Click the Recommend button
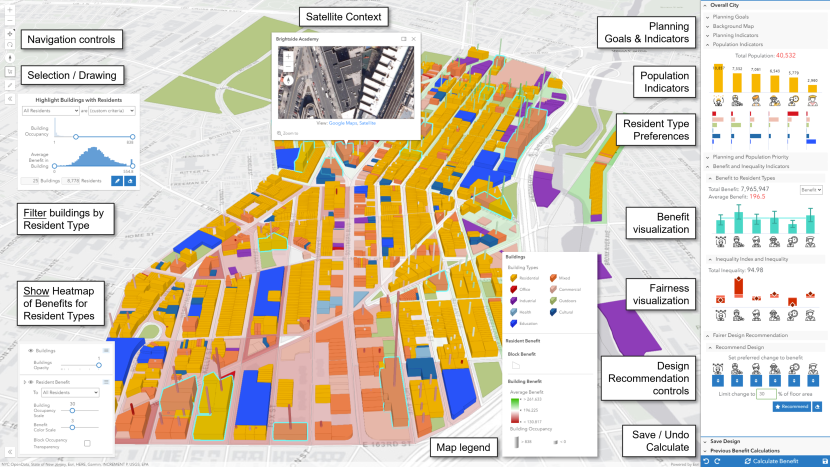Screen dimensions: 830x467 [x=792, y=407]
